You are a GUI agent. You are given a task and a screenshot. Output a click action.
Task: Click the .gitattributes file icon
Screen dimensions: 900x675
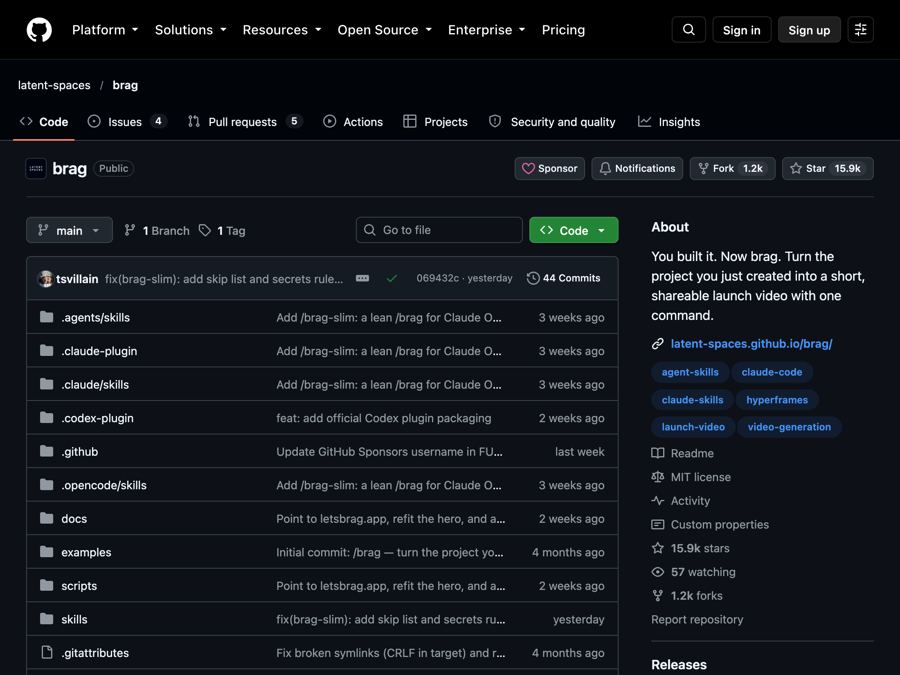pos(46,653)
